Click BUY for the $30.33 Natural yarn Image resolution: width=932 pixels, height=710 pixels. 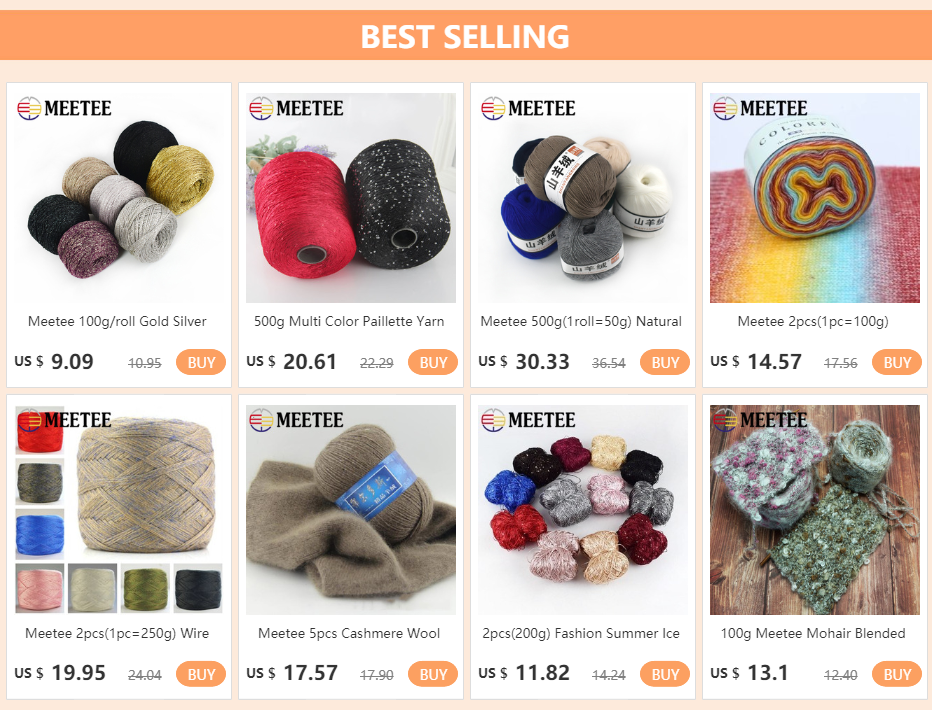tap(665, 362)
